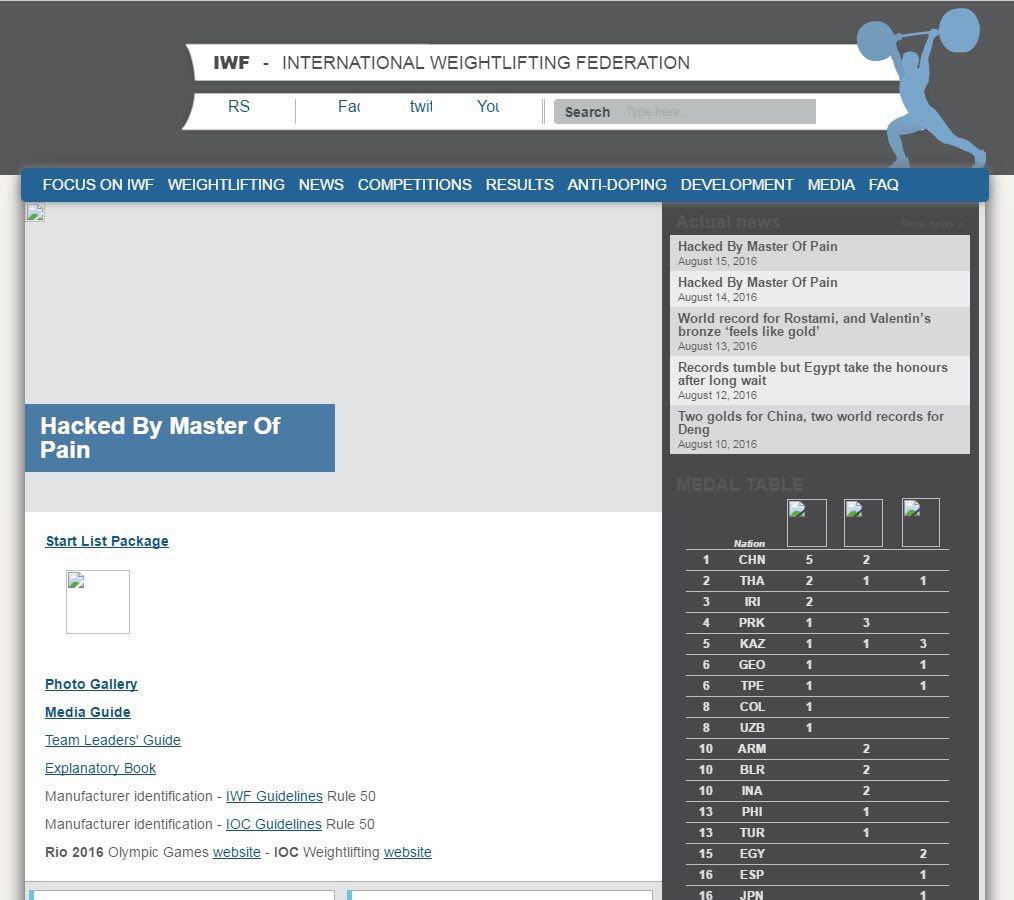Open the Twitter link in header
This screenshot has height=900, width=1014.
[x=421, y=107]
